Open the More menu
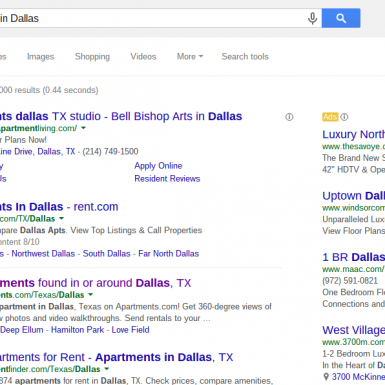This screenshot has width=385, height=385. [x=190, y=57]
